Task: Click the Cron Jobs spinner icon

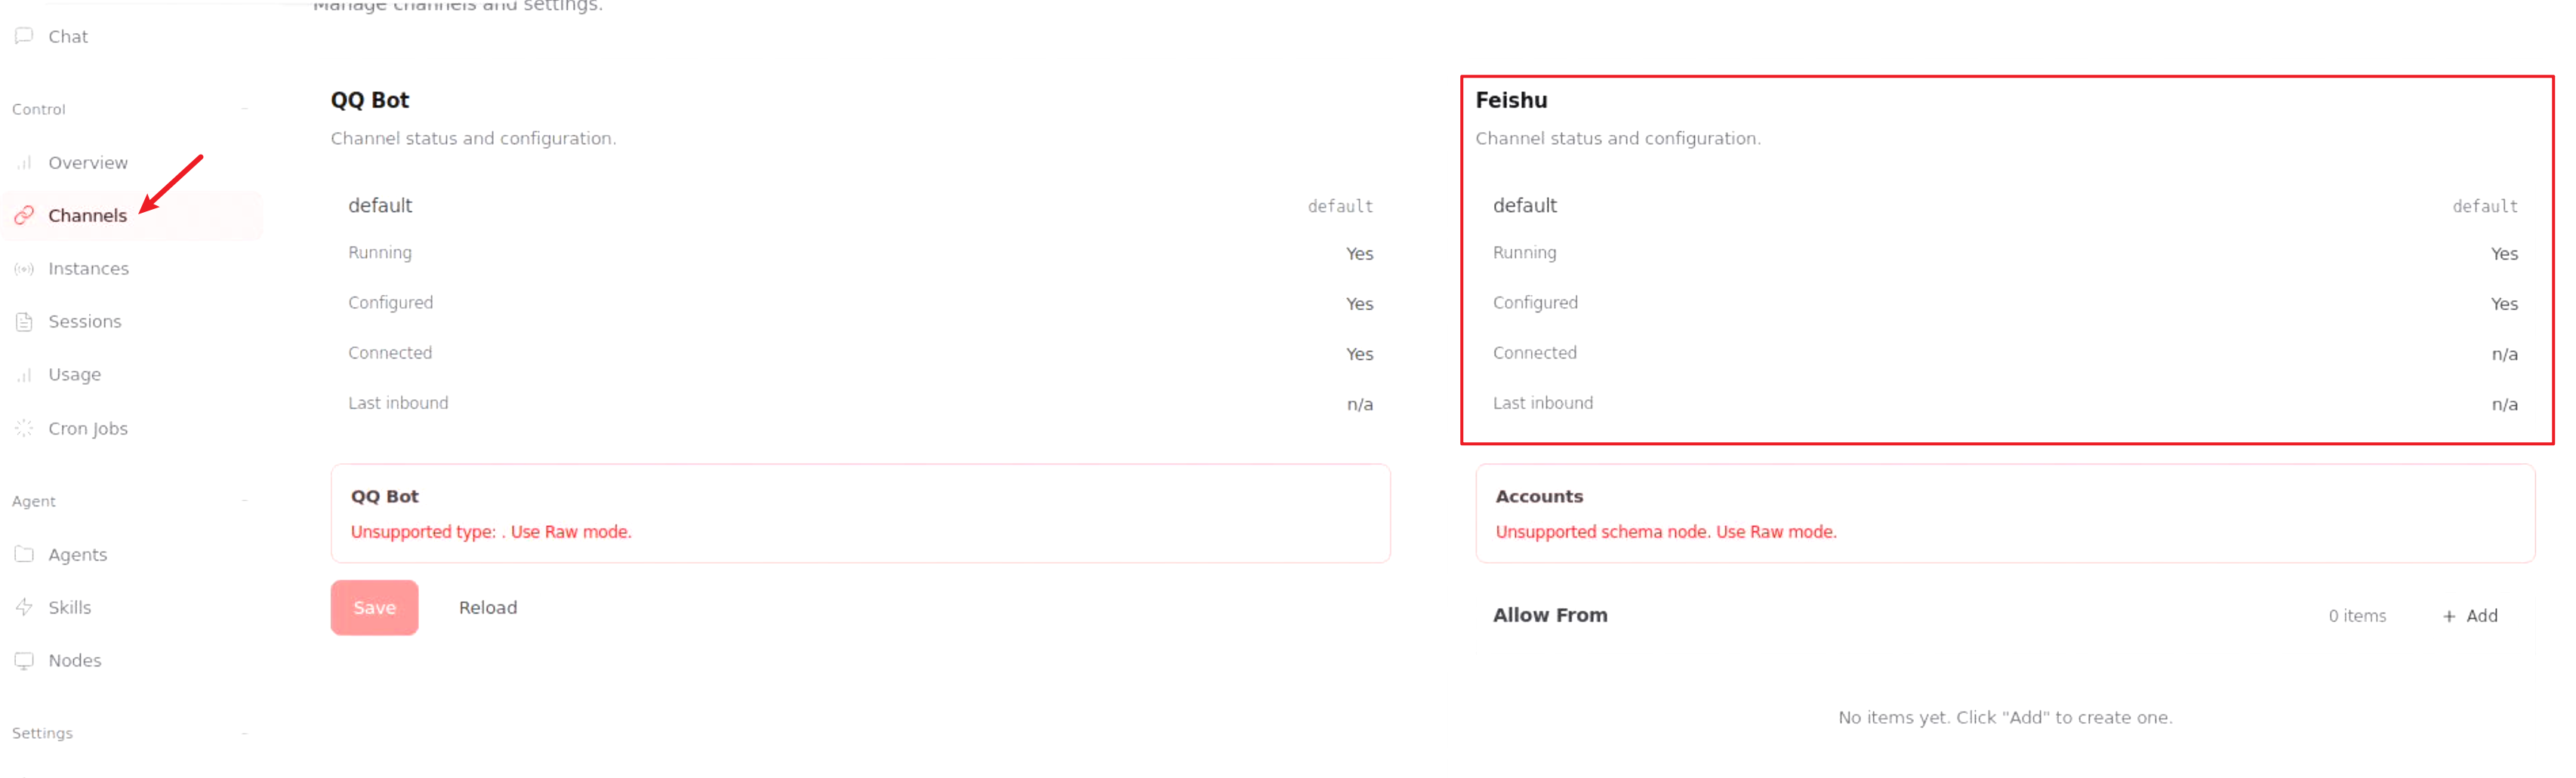Action: (x=24, y=428)
